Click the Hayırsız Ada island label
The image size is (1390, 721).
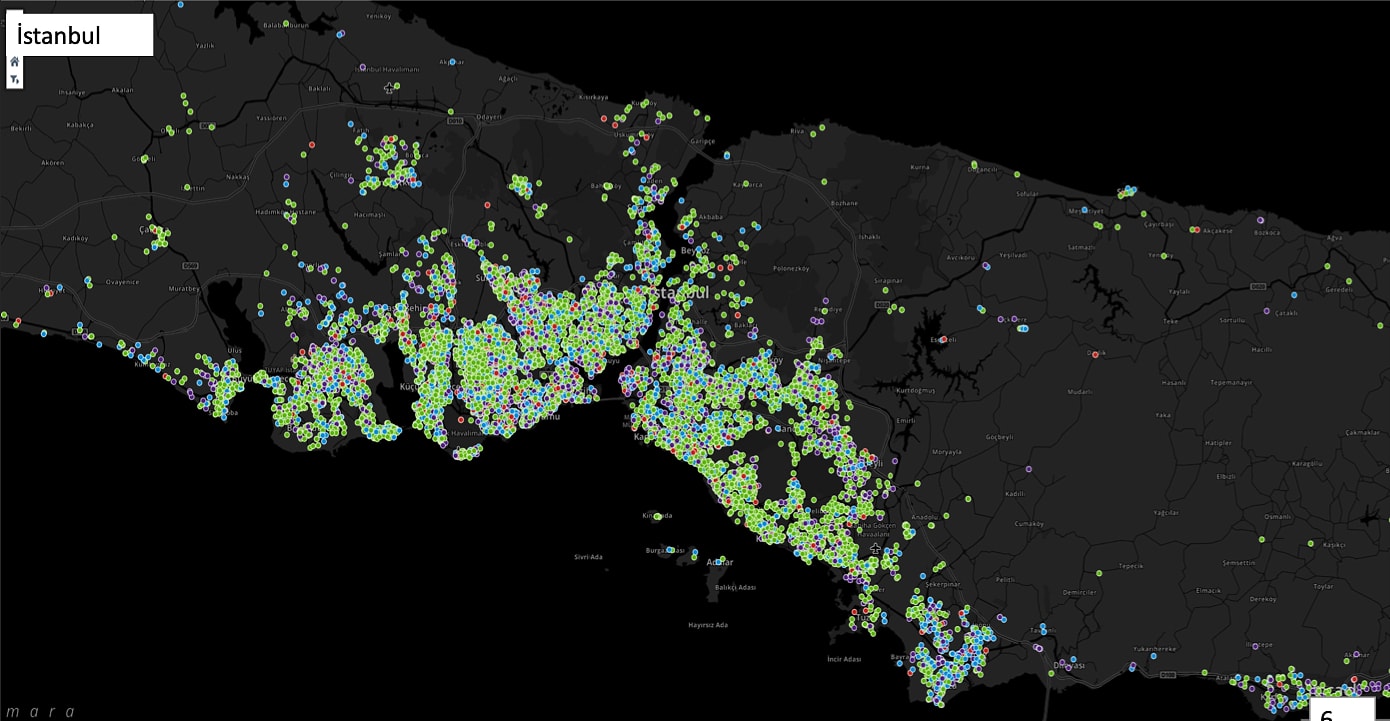click(707, 625)
